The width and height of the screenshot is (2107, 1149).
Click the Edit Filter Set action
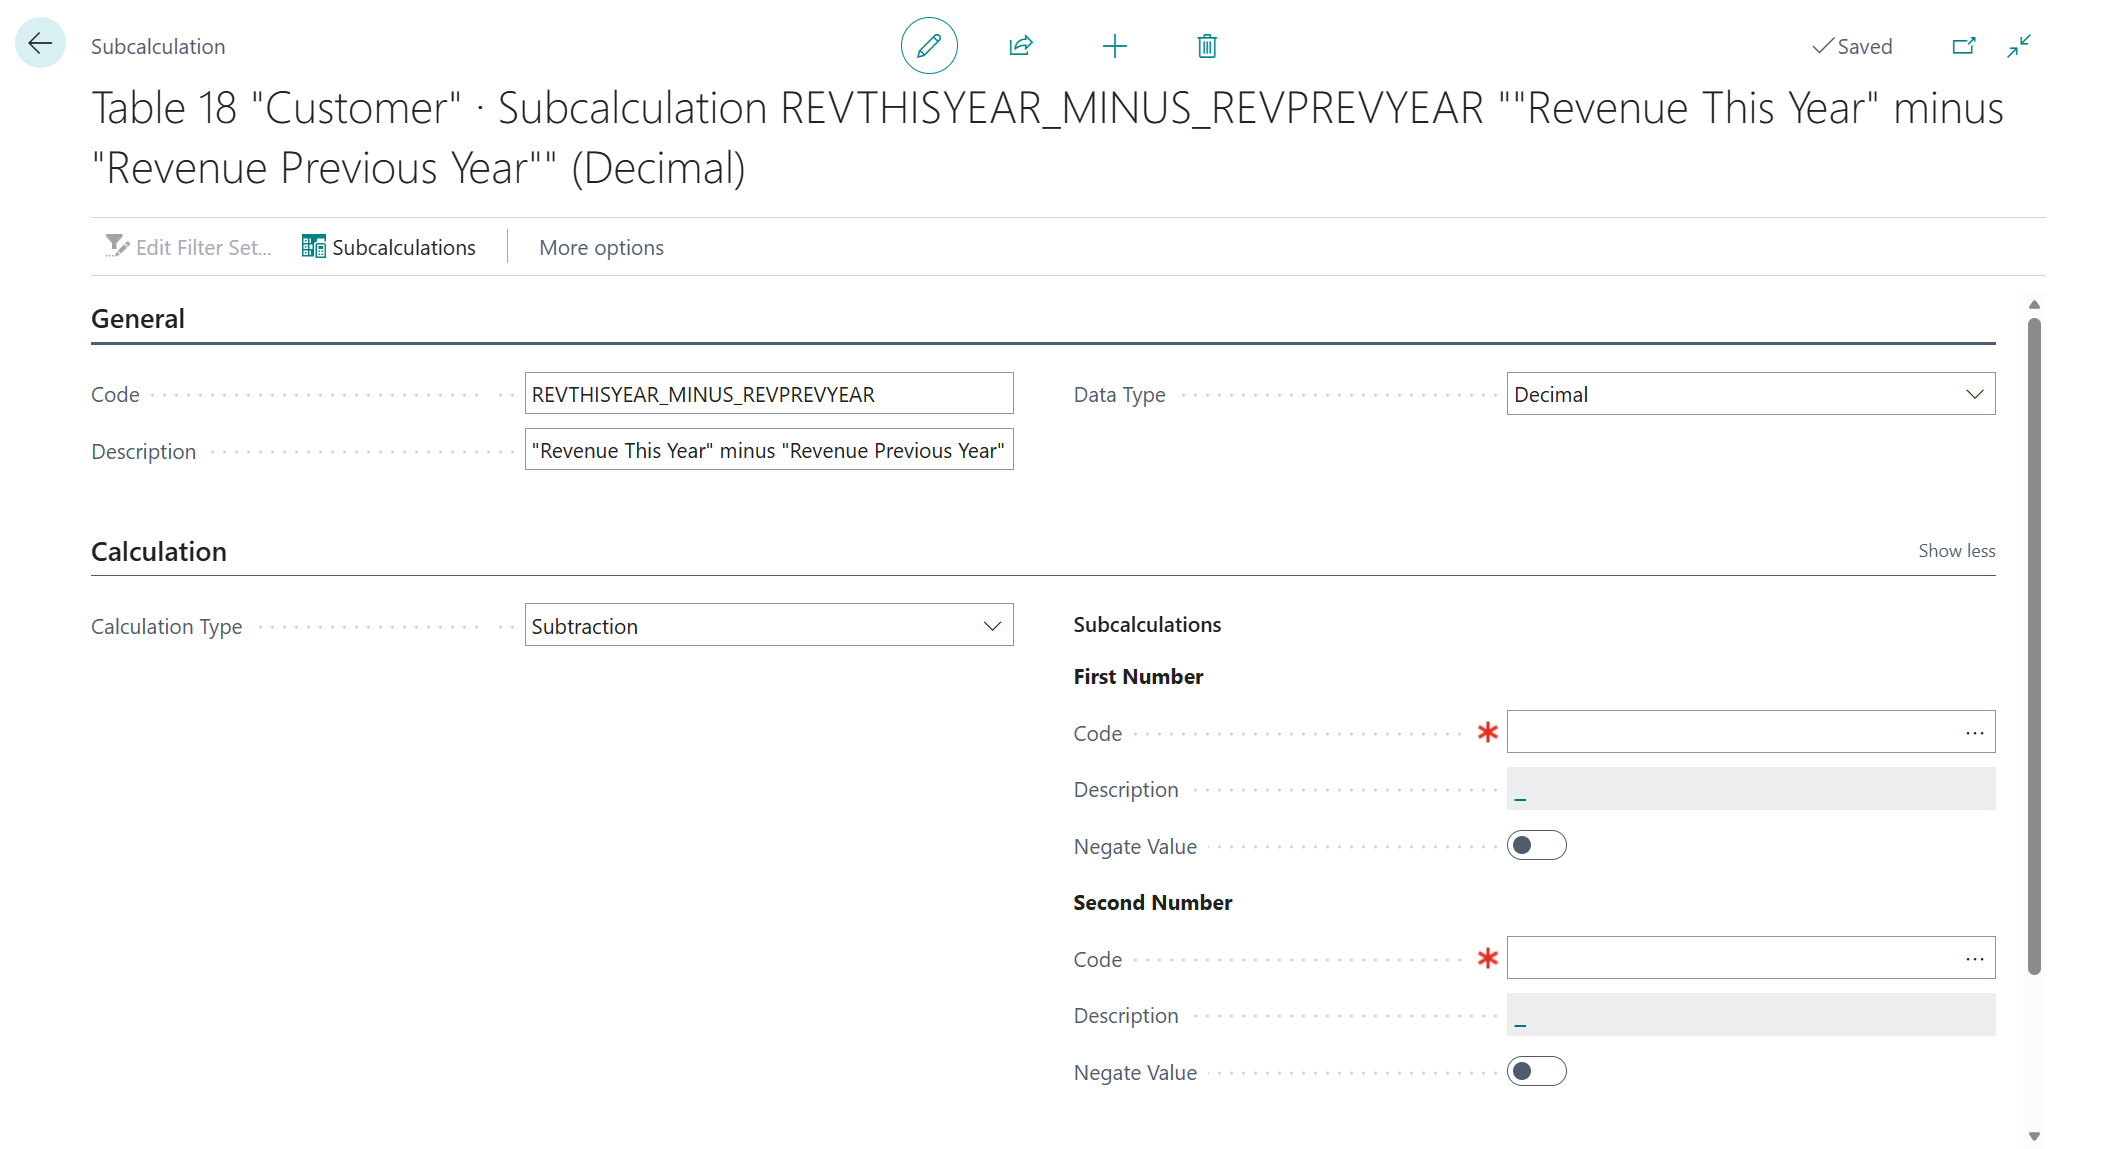point(189,247)
